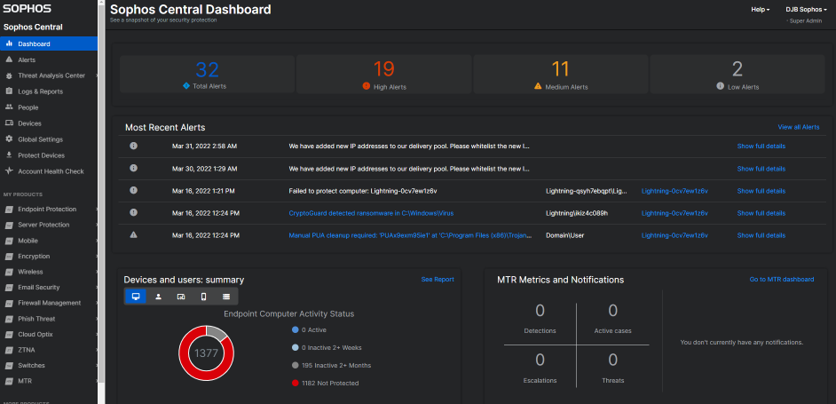Open the Dashboard sidebar item
This screenshot has width=836, height=404.
(49, 44)
